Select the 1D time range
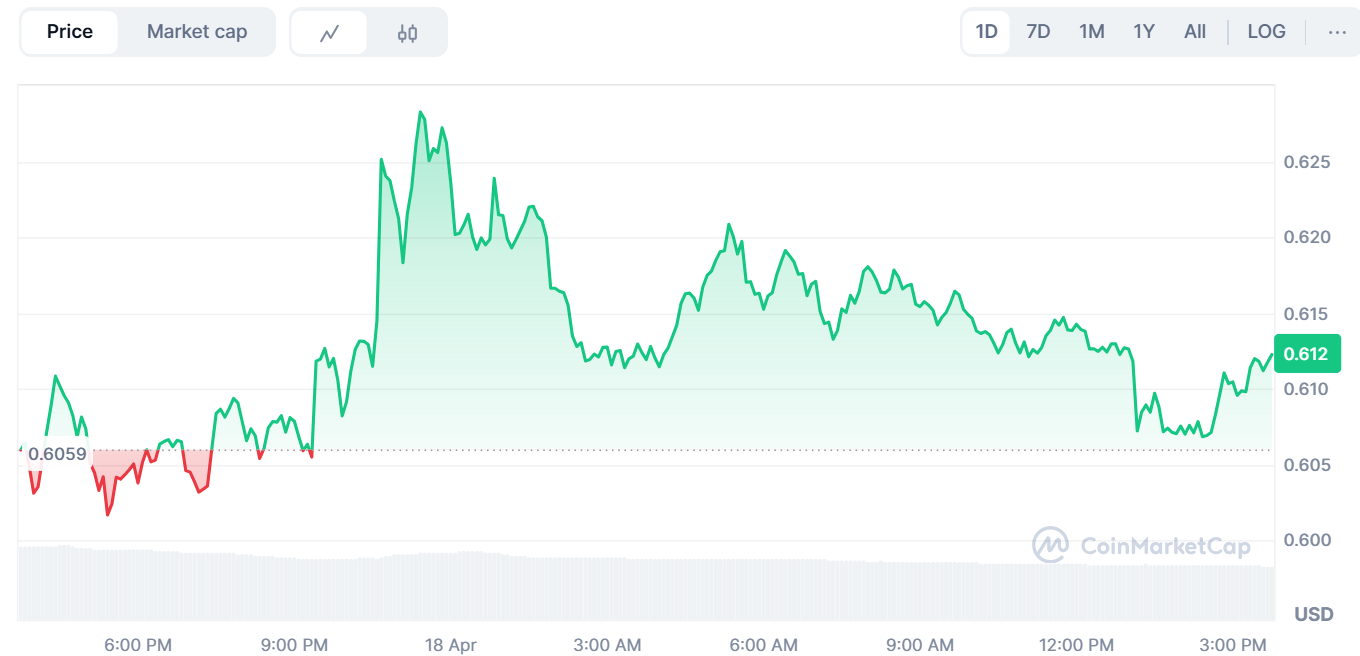 coord(986,32)
